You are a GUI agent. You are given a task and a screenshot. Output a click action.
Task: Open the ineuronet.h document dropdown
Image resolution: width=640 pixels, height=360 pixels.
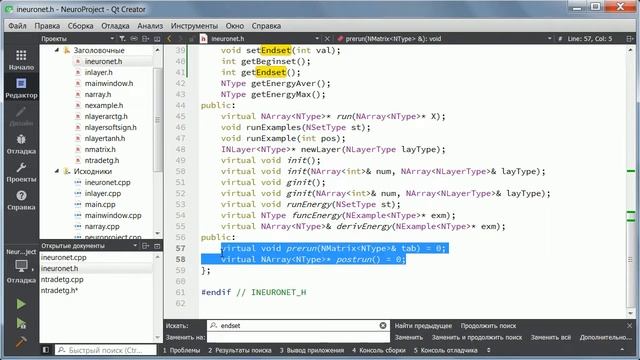click(x=317, y=39)
